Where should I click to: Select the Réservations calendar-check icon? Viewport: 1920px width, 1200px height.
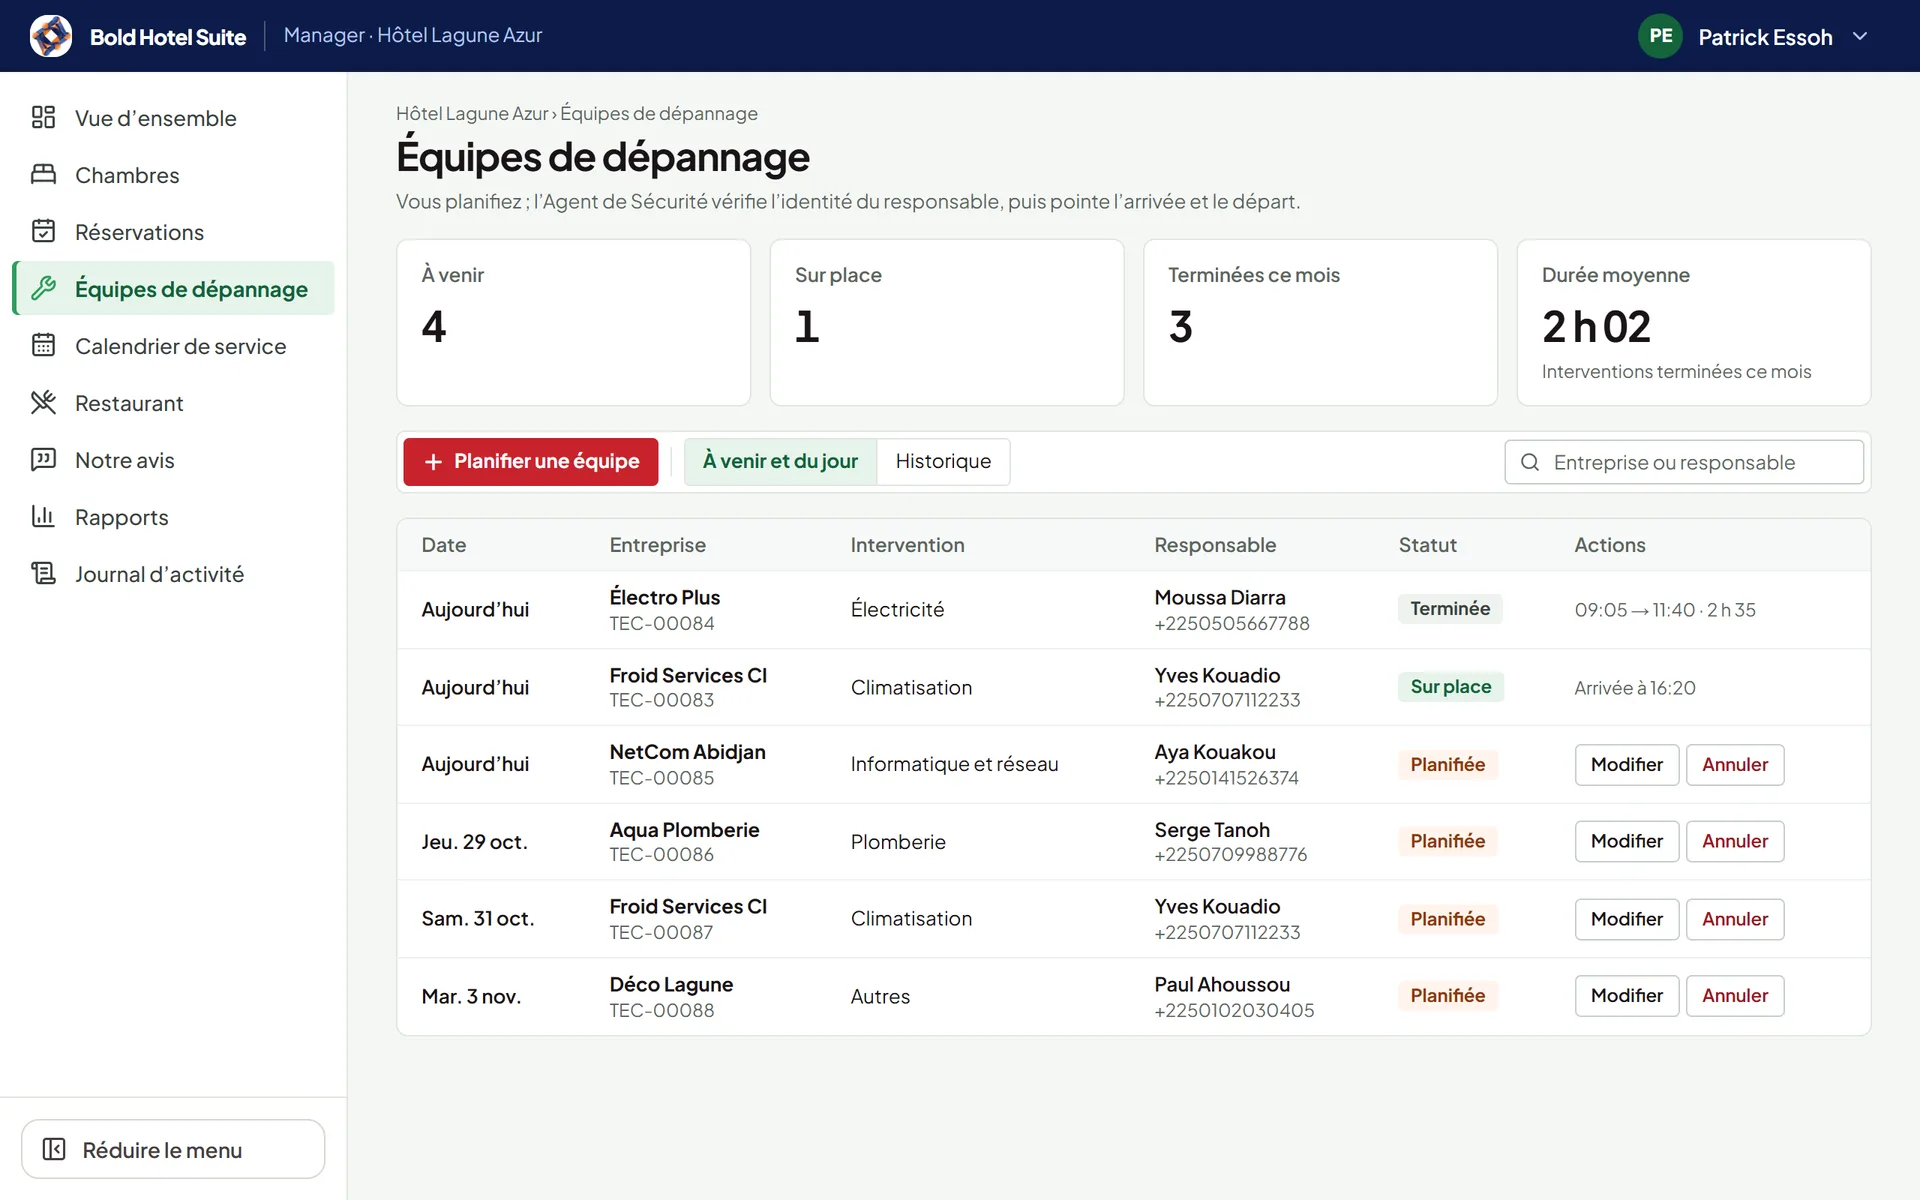[x=43, y=231]
